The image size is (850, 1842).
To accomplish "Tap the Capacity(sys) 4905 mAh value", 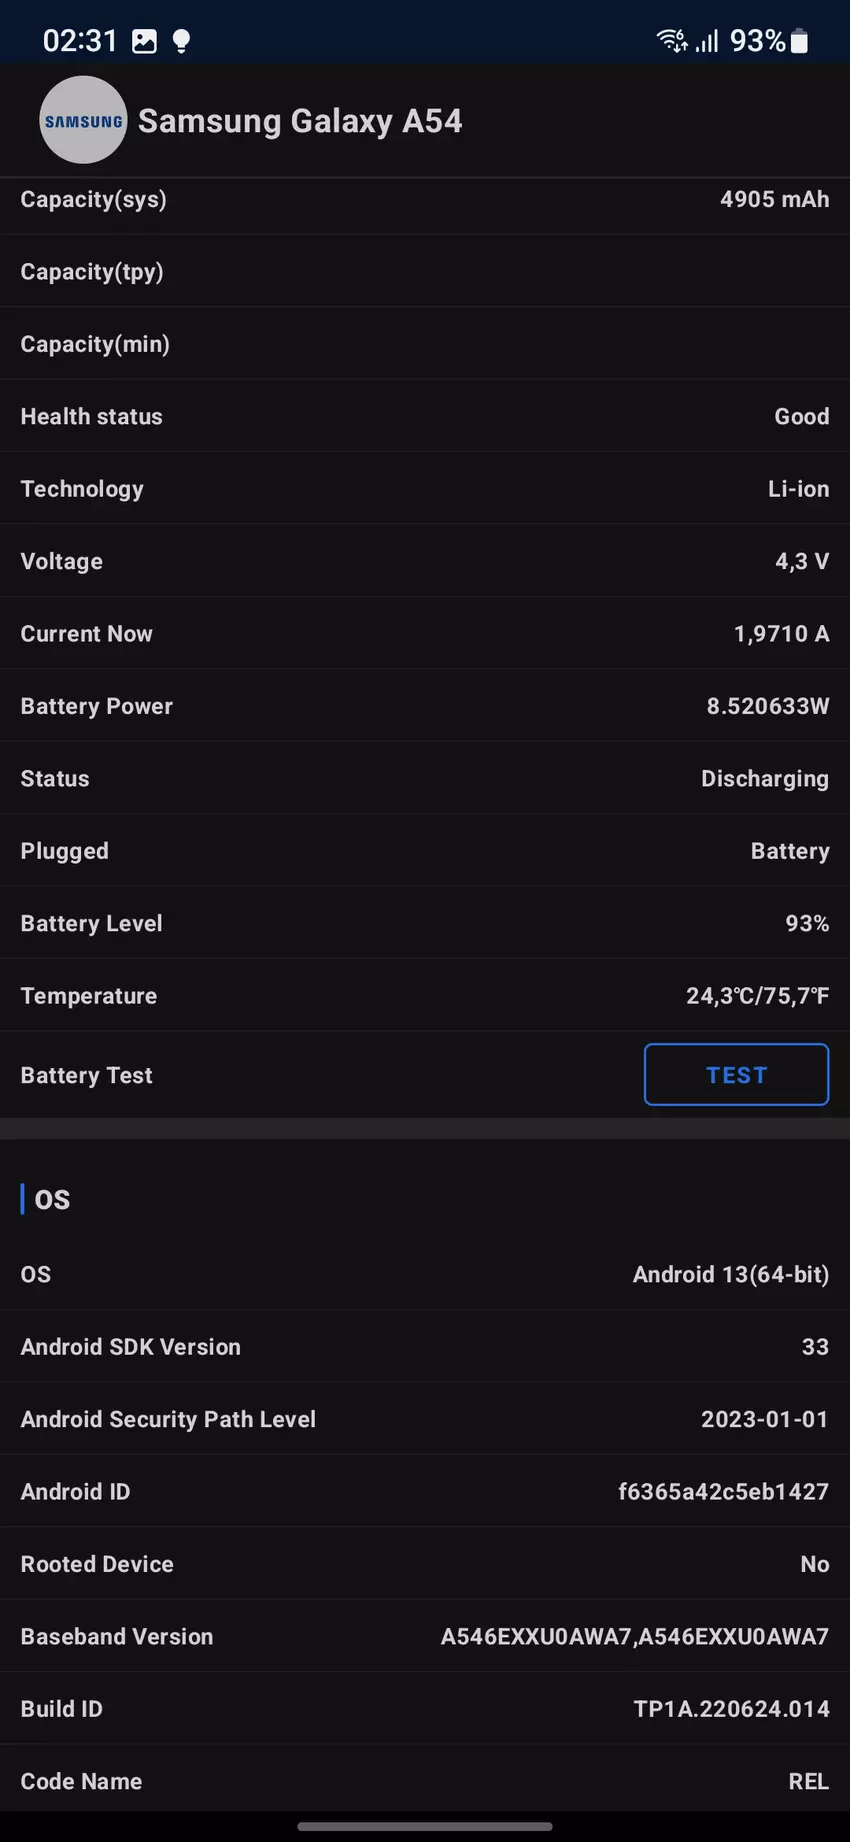I will (774, 200).
